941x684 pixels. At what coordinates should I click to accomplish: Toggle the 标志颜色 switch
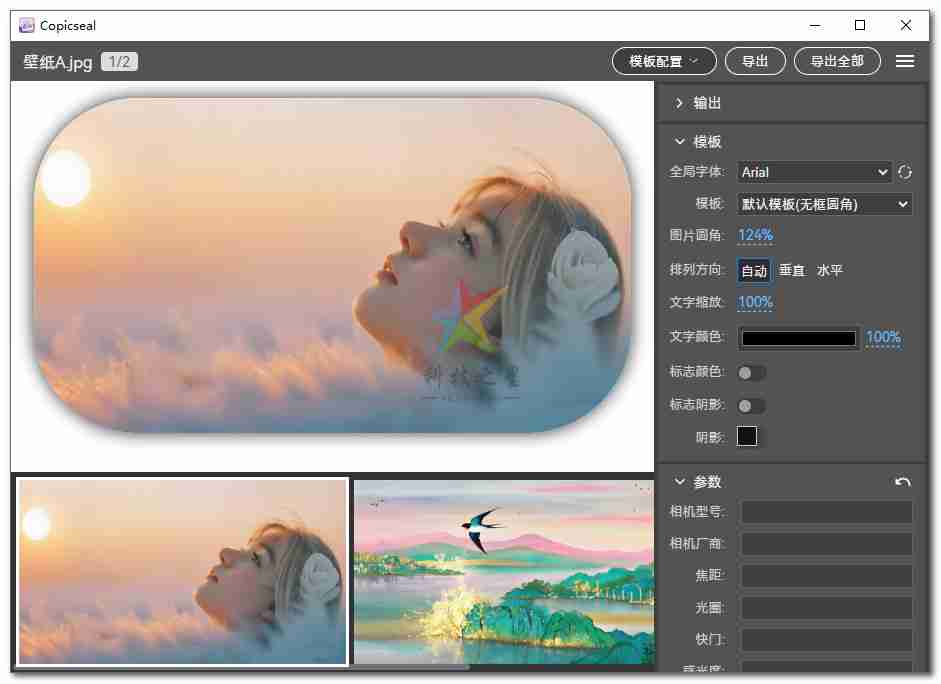751,373
